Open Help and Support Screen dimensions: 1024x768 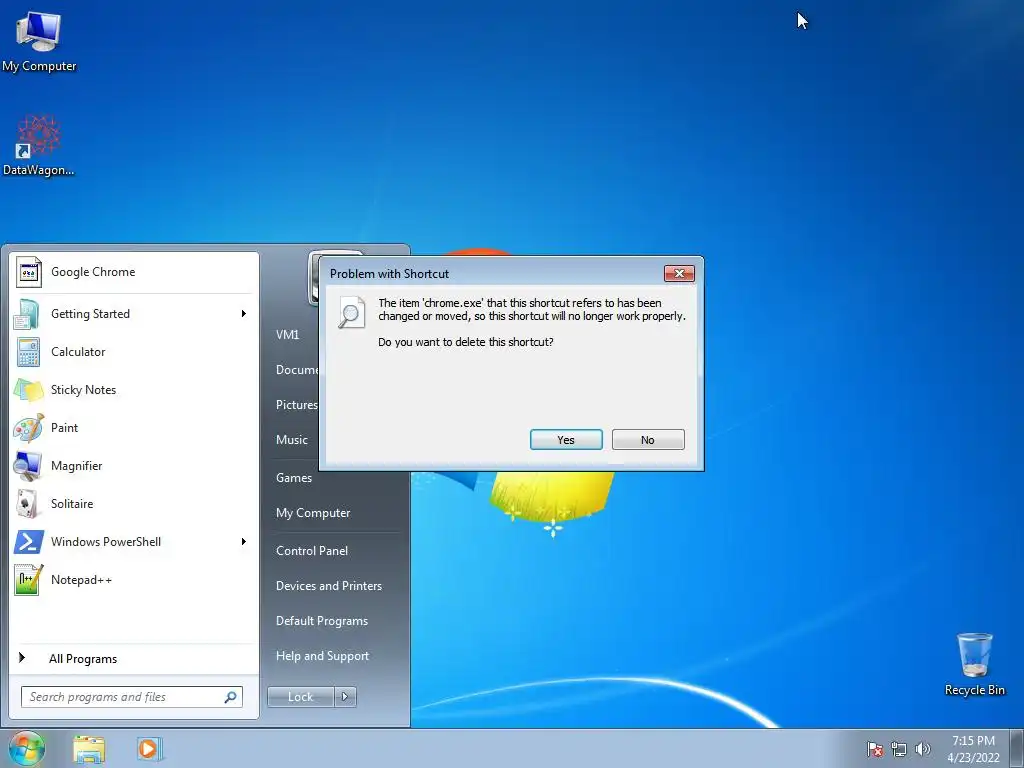coord(322,656)
